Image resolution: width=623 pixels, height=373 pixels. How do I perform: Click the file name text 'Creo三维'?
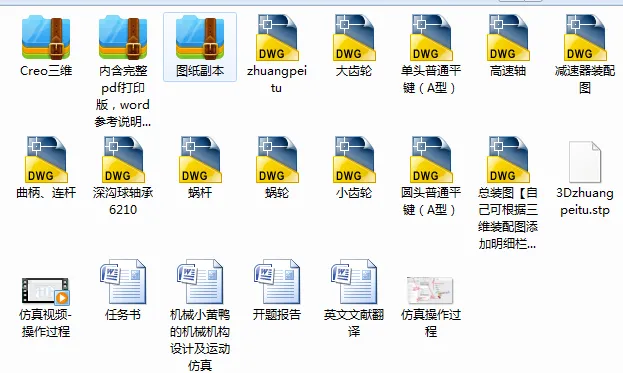tap(46, 71)
